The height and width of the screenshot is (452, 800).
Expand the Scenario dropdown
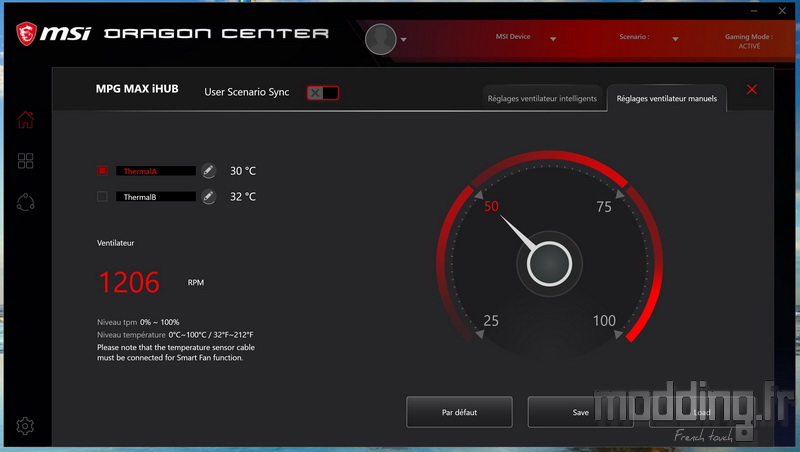[676, 39]
